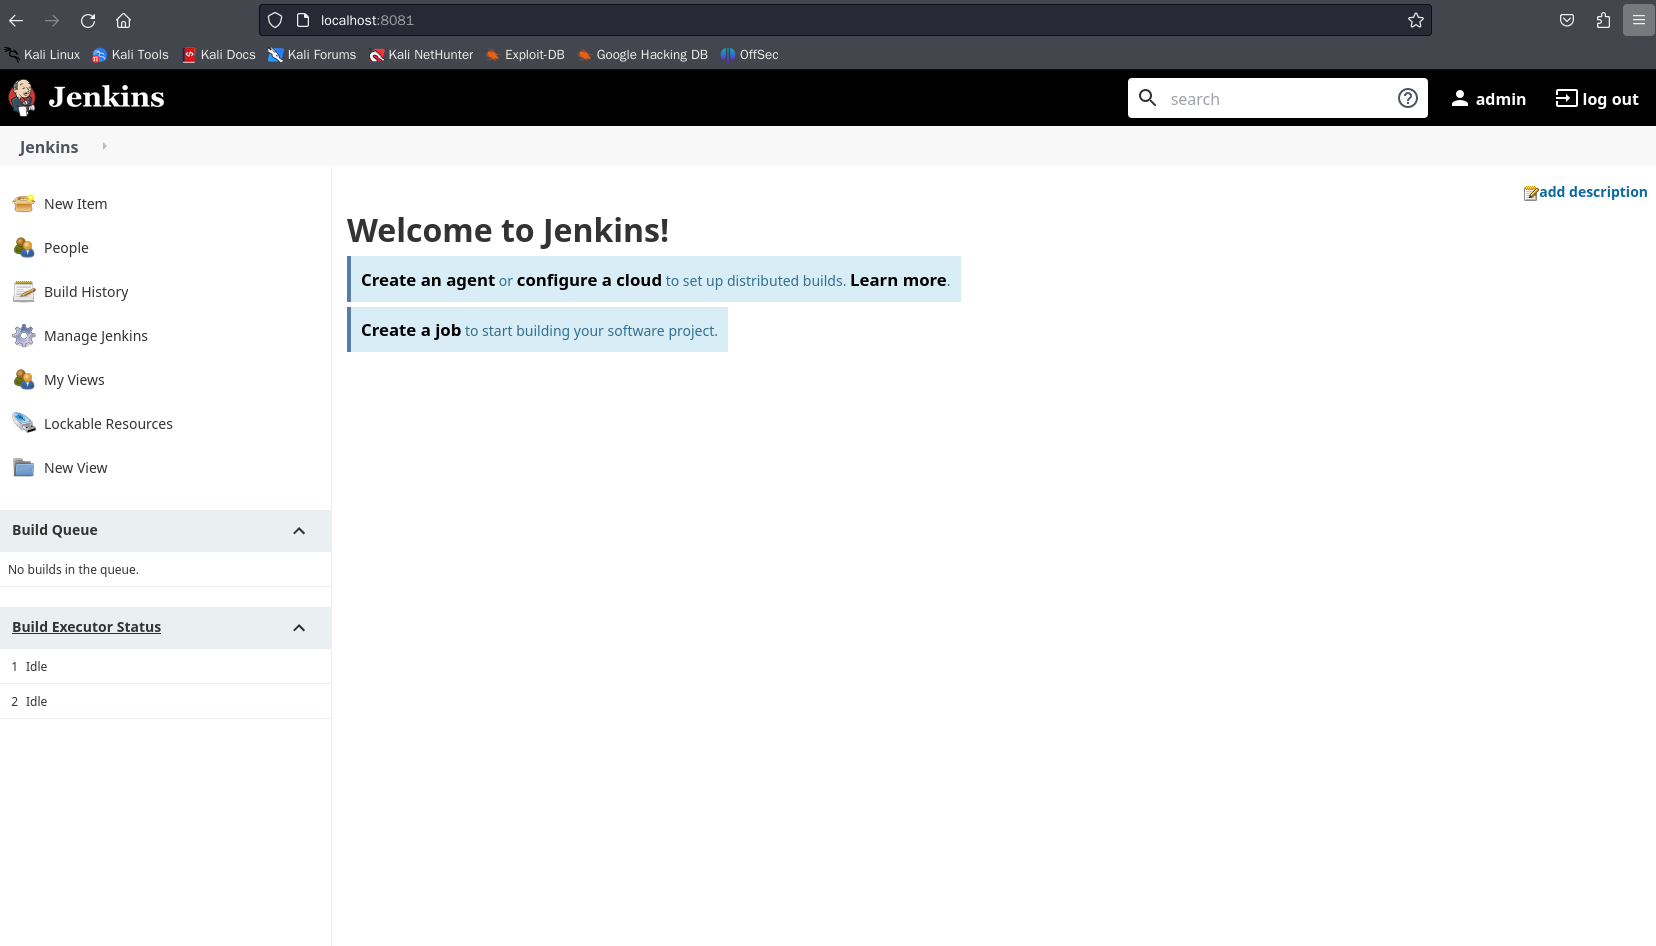Image resolution: width=1656 pixels, height=946 pixels.
Task: Click the New Item box icon
Action: 24,204
